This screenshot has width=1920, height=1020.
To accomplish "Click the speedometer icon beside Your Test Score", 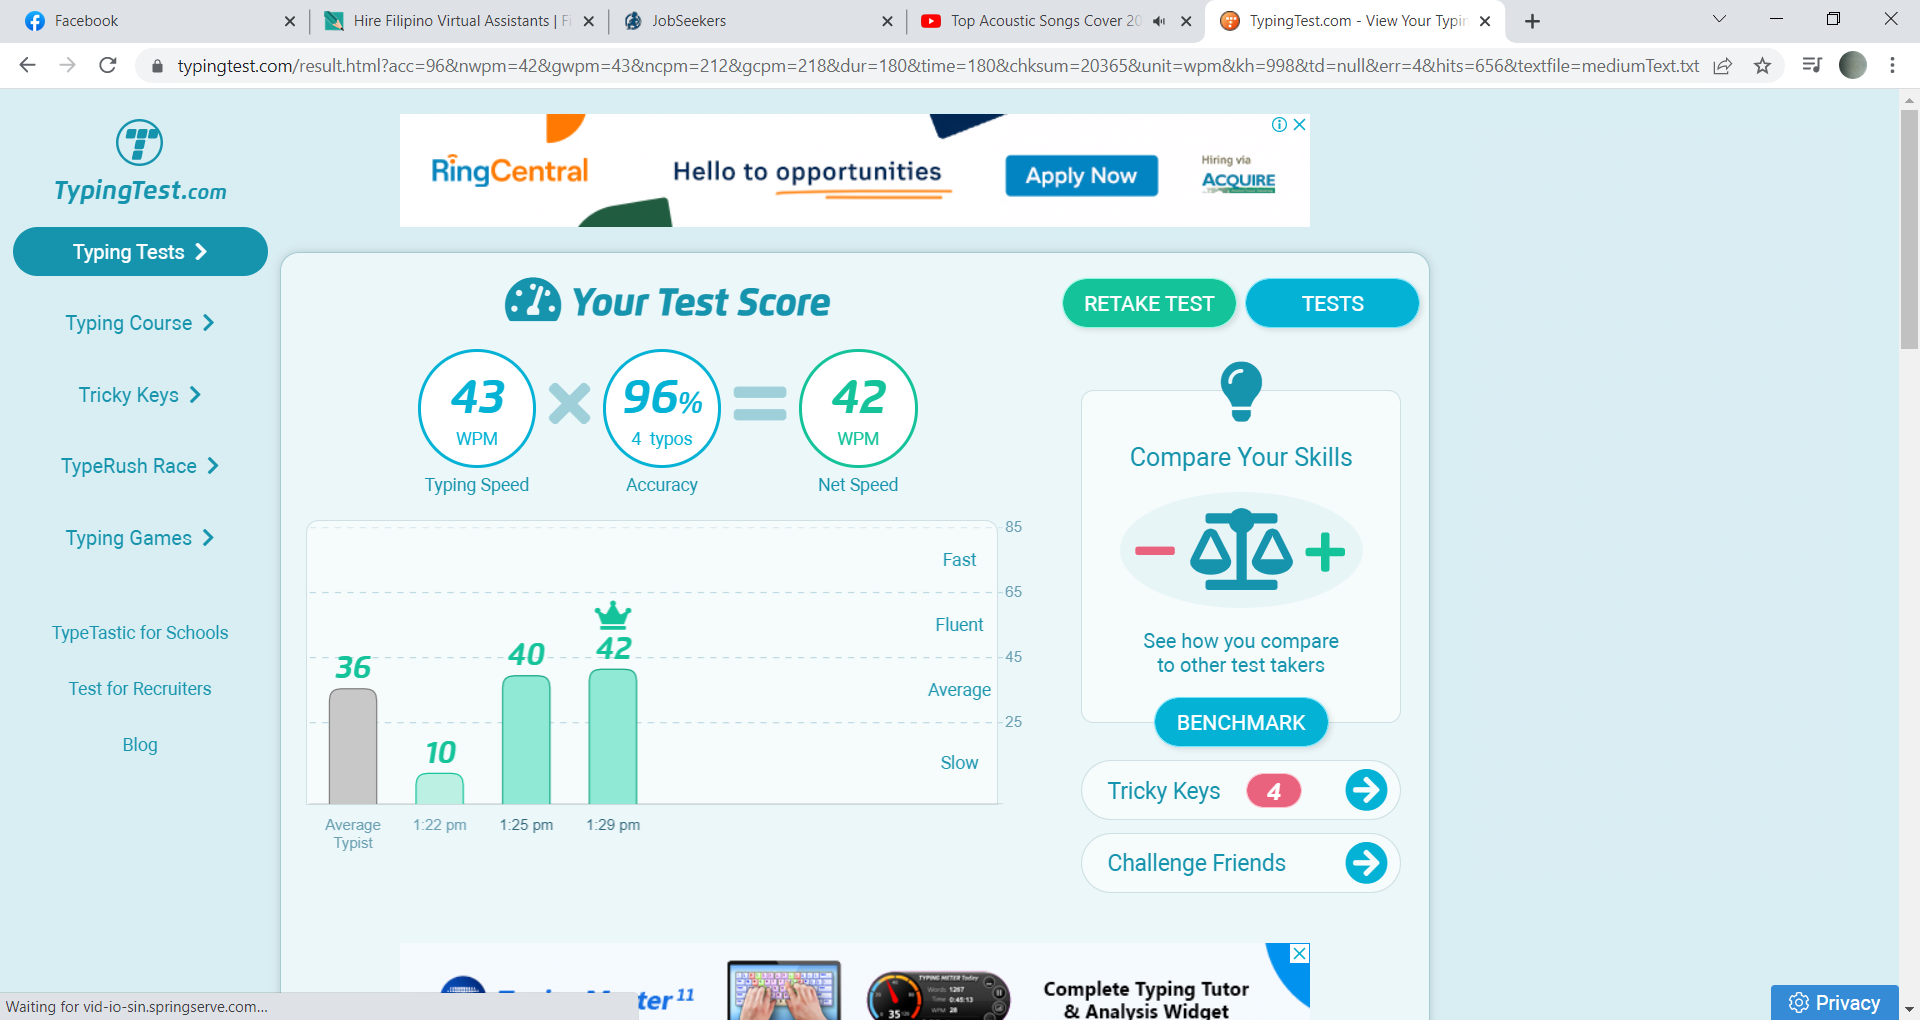I will coord(533,300).
